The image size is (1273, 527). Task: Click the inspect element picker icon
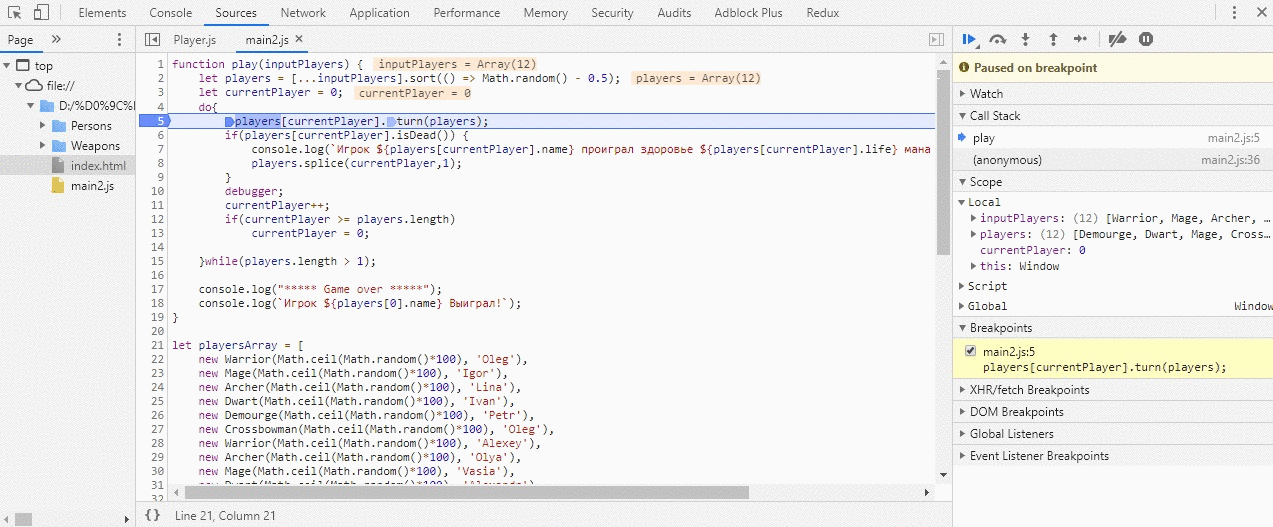click(x=15, y=13)
